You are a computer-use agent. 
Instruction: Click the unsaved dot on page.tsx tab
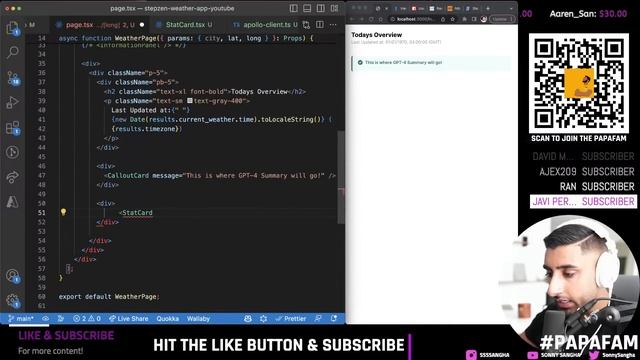tap(142, 25)
